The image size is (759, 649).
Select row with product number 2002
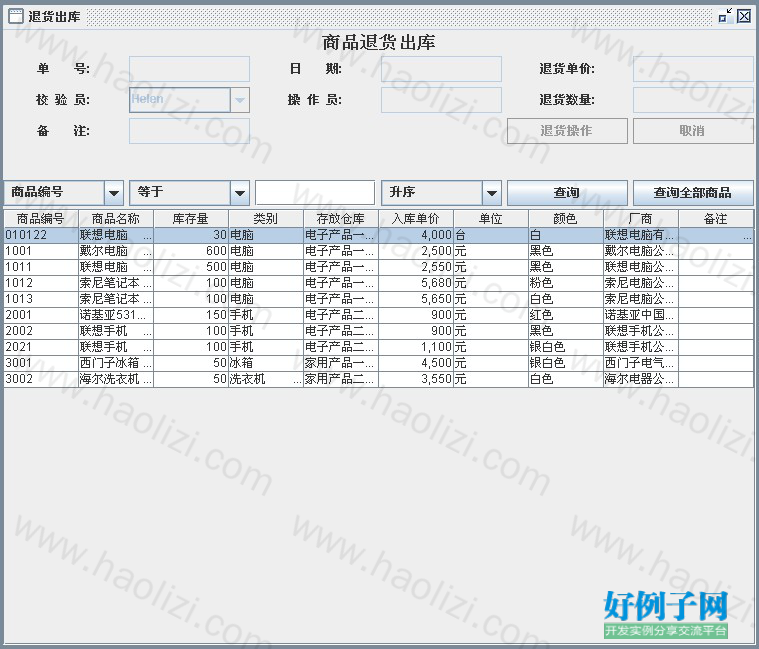(379, 331)
